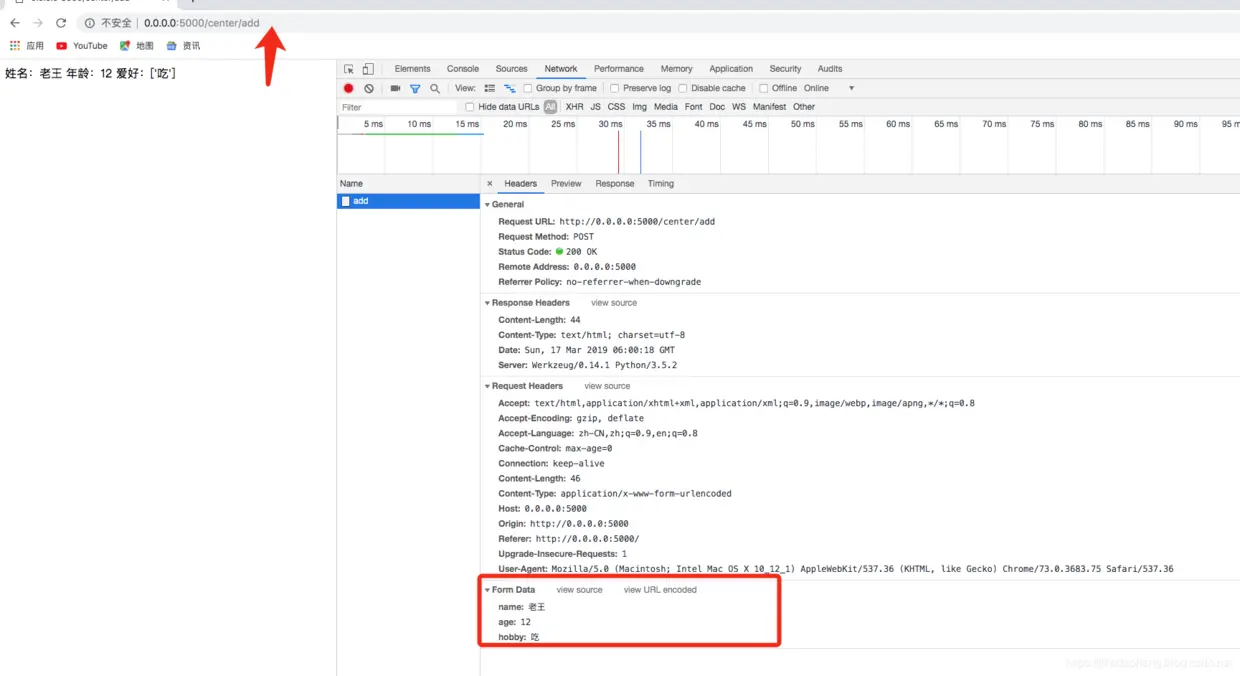The image size is (1240, 676).
Task: Open the apps grid bookmark icon
Action: [15, 46]
